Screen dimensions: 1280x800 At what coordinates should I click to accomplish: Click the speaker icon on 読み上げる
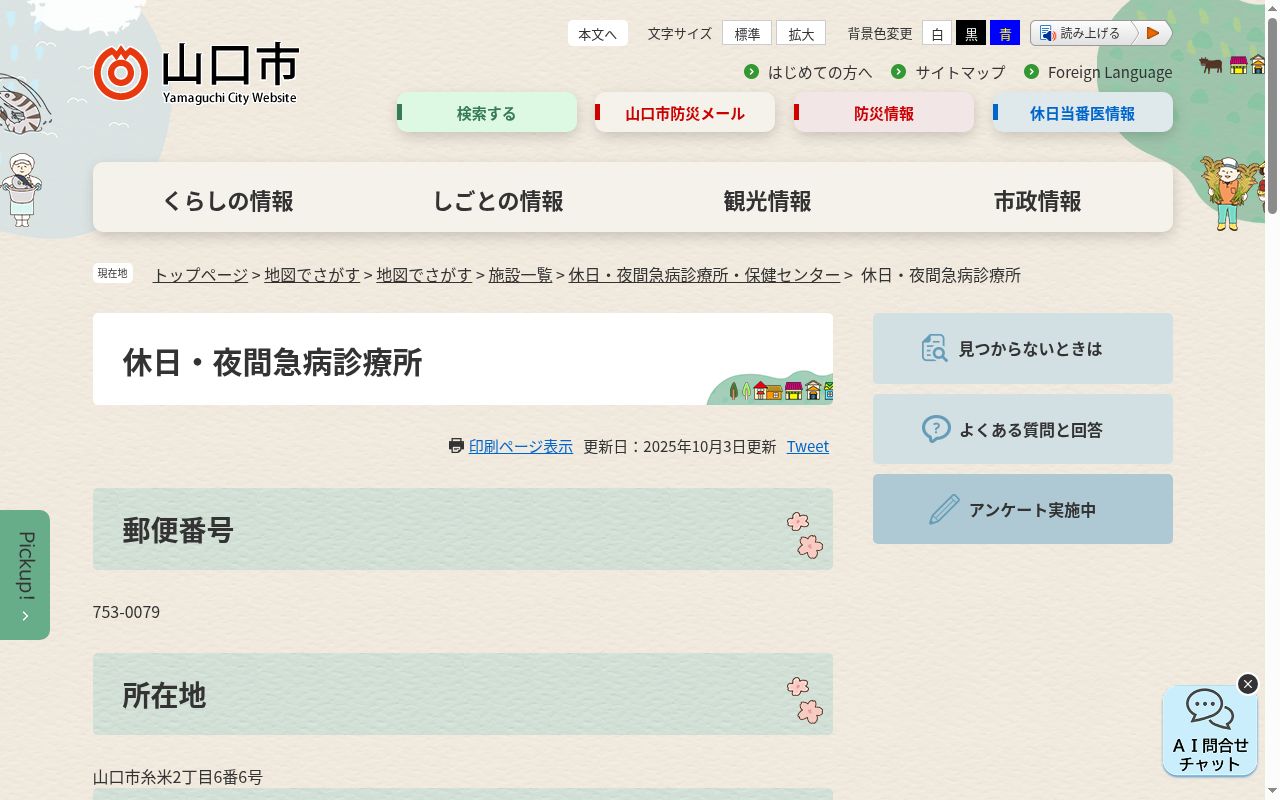[x=1047, y=33]
